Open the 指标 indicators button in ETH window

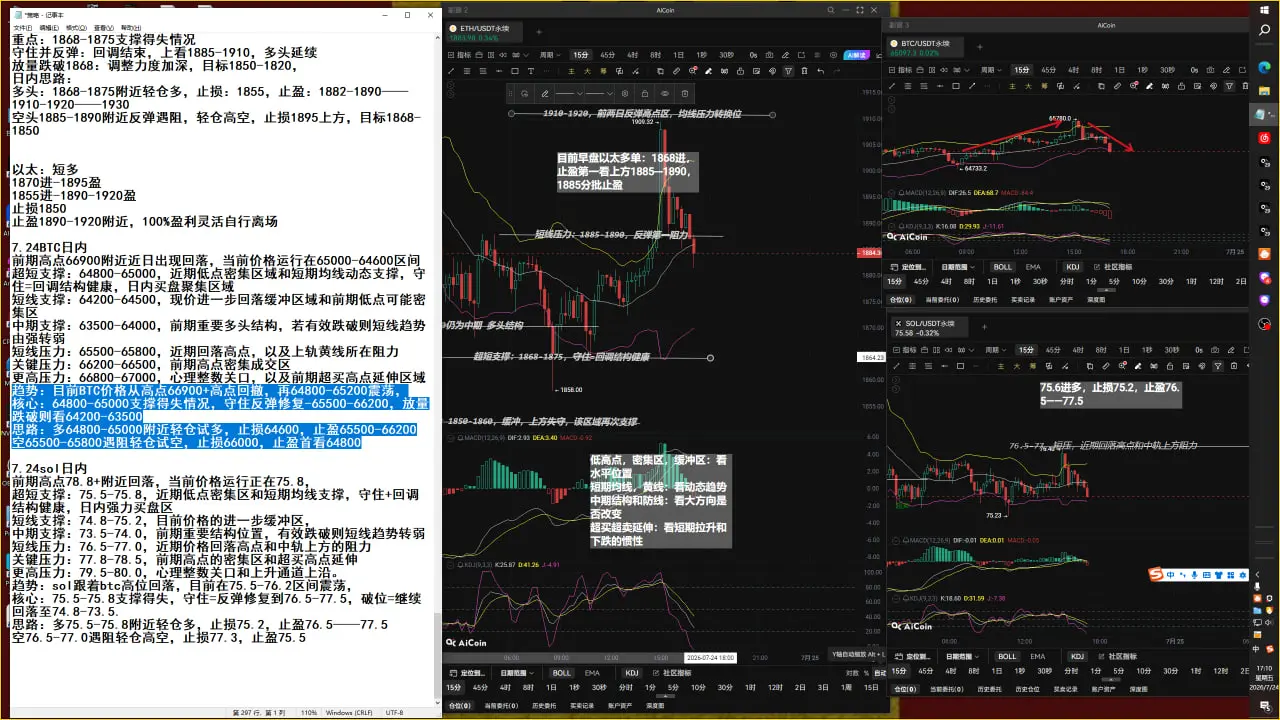click(x=460, y=55)
